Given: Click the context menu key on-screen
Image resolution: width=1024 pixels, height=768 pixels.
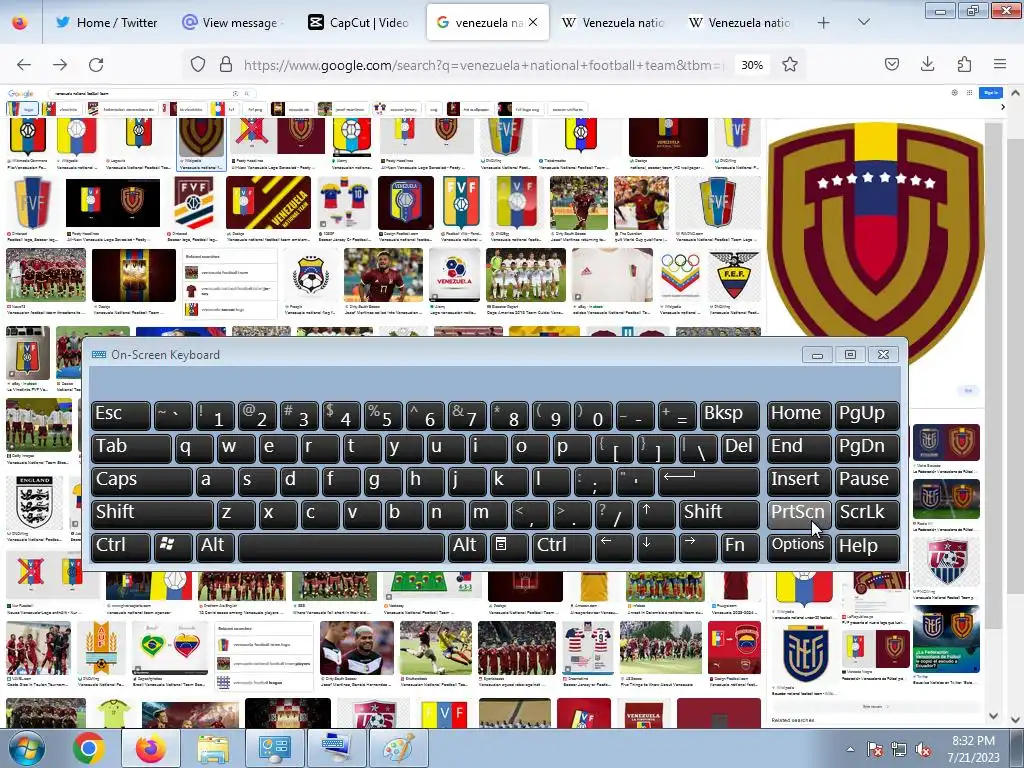Looking at the screenshot, I should pos(509,547).
